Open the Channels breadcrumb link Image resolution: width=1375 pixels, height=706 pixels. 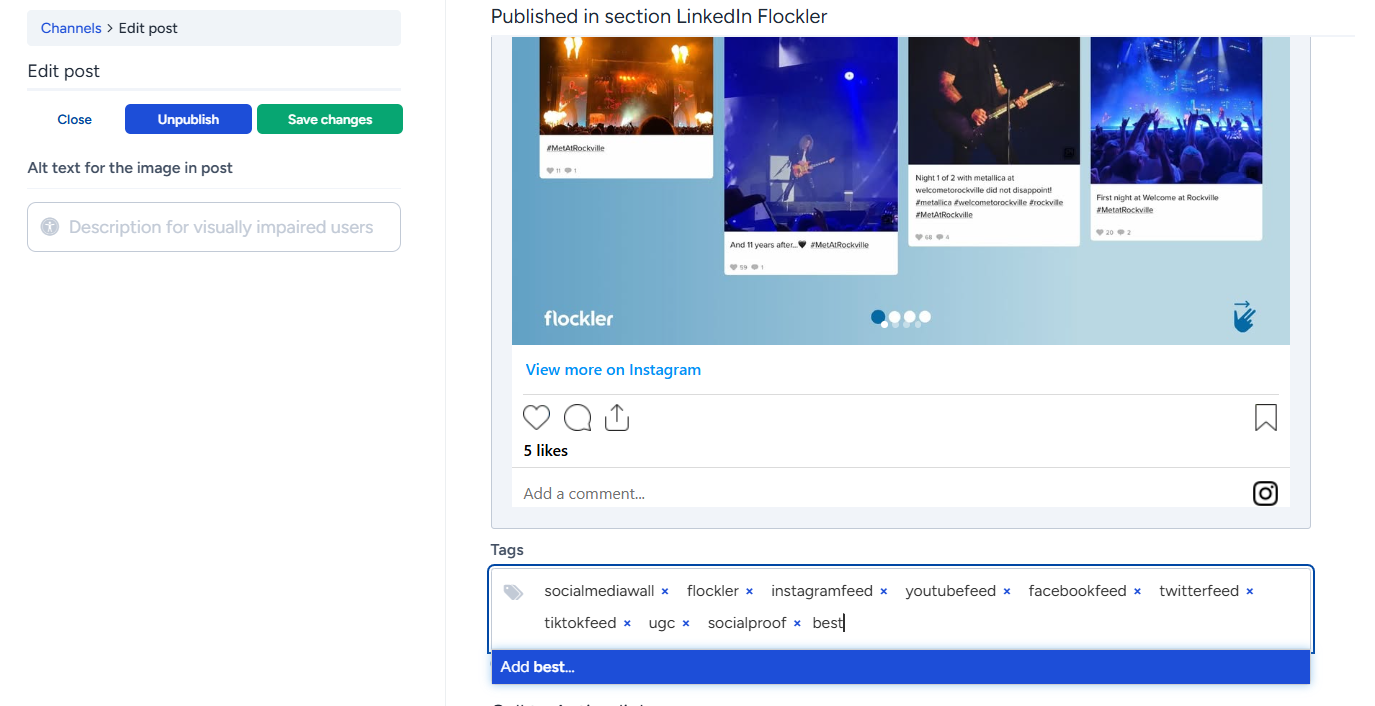coord(71,28)
